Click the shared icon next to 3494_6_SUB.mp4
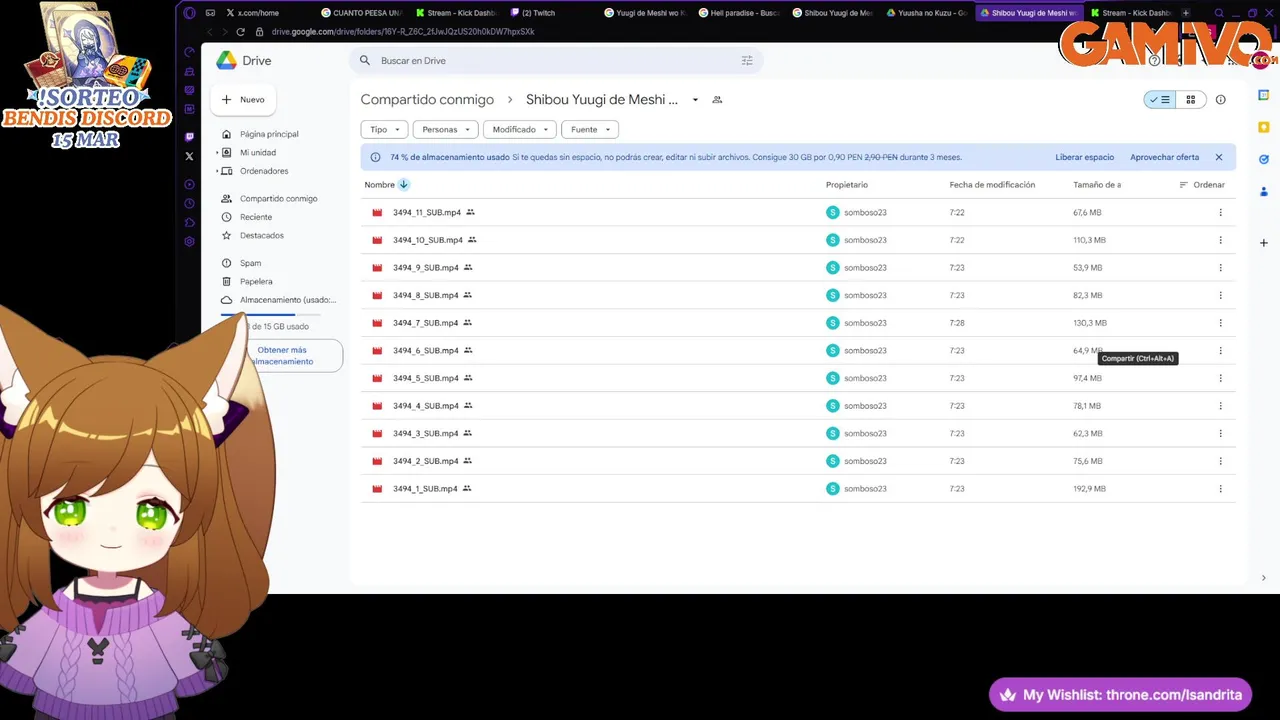This screenshot has width=1280, height=720. (468, 350)
